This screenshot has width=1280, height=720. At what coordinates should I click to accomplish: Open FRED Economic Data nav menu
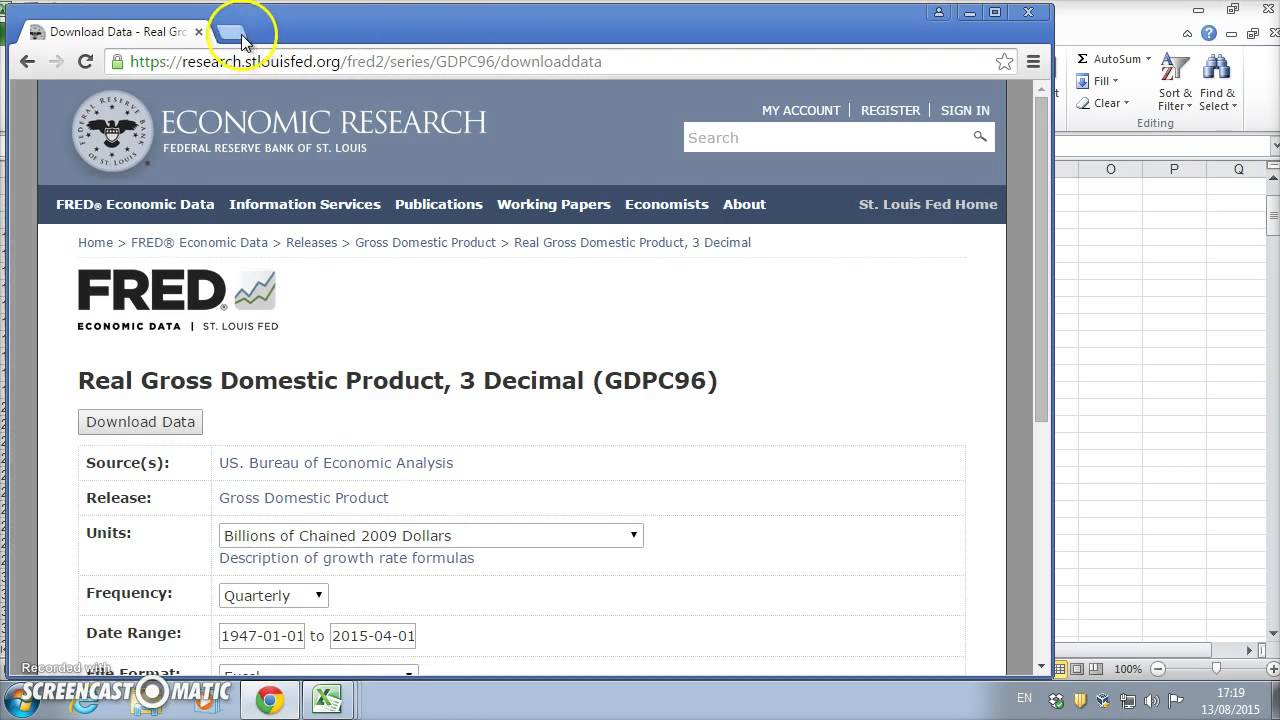[135, 204]
